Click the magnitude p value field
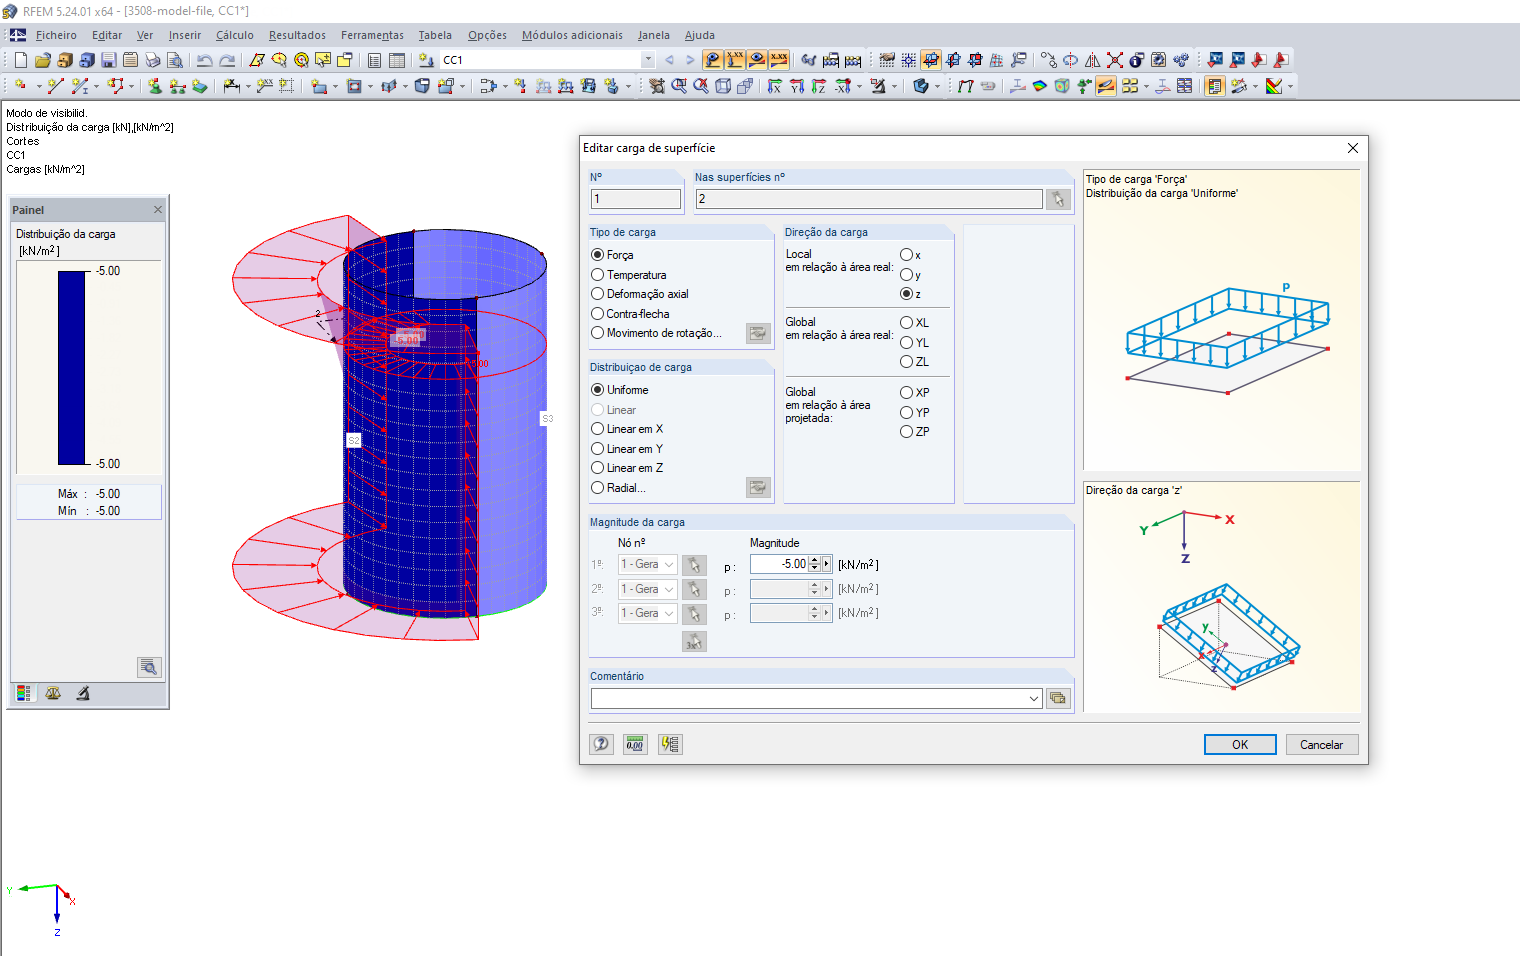Screen dimensions: 1520x956 [779, 564]
